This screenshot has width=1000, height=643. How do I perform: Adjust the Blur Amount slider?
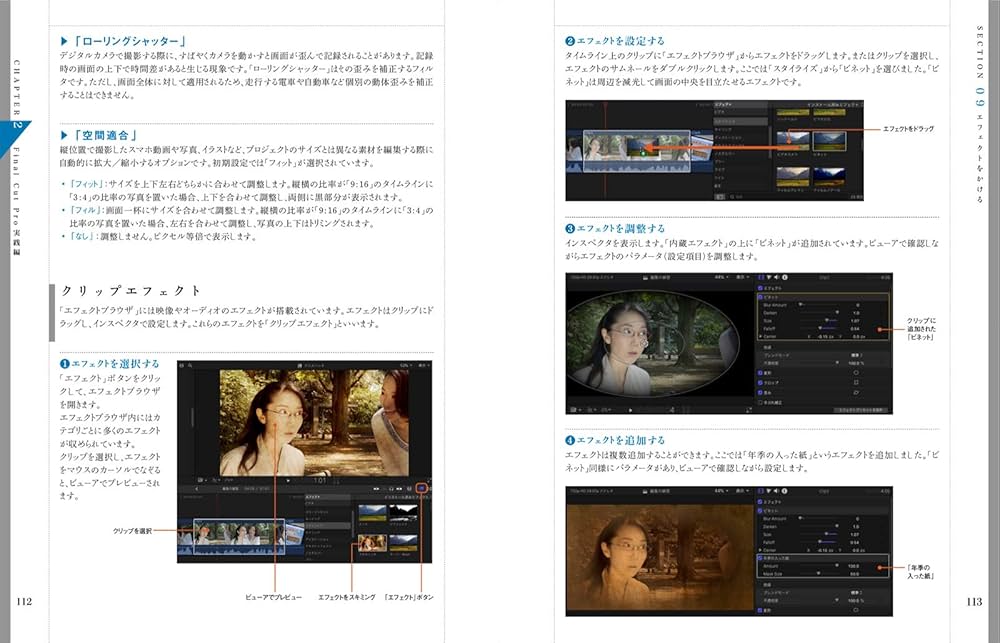point(801,304)
